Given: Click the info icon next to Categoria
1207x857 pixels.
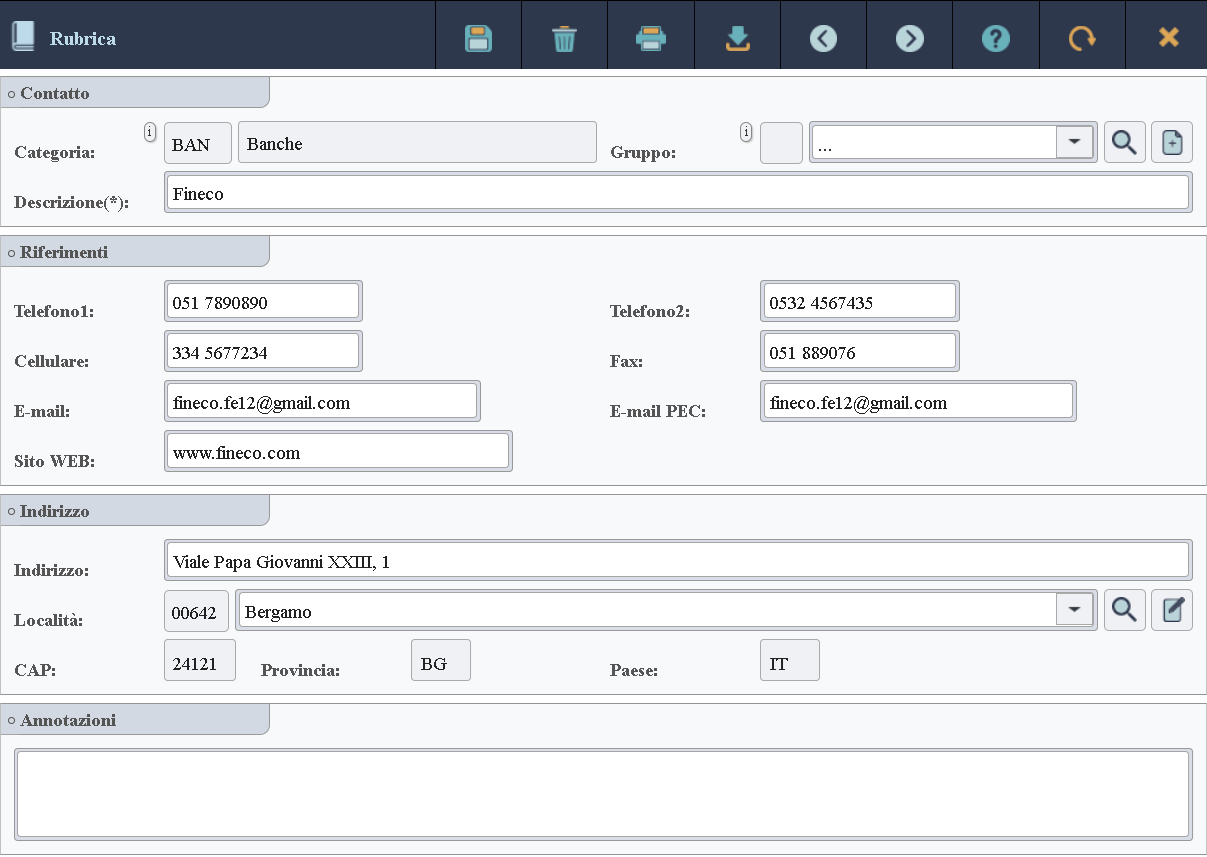Looking at the screenshot, I should (x=150, y=132).
